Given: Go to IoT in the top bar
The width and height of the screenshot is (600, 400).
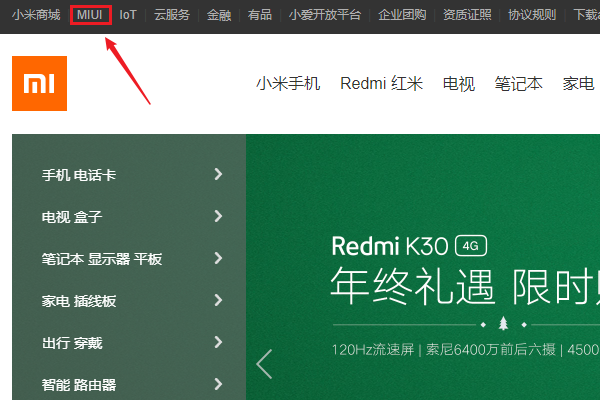Looking at the screenshot, I should pyautogui.click(x=128, y=15).
